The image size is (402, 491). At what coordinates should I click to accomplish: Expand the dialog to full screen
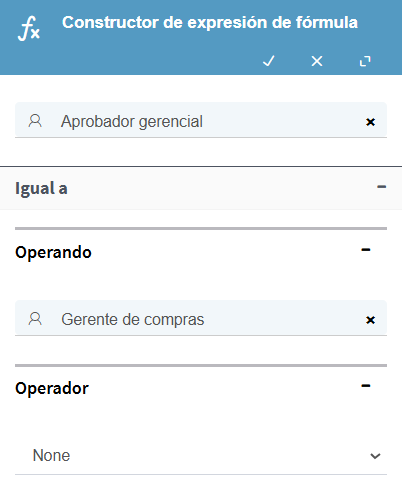pos(365,61)
